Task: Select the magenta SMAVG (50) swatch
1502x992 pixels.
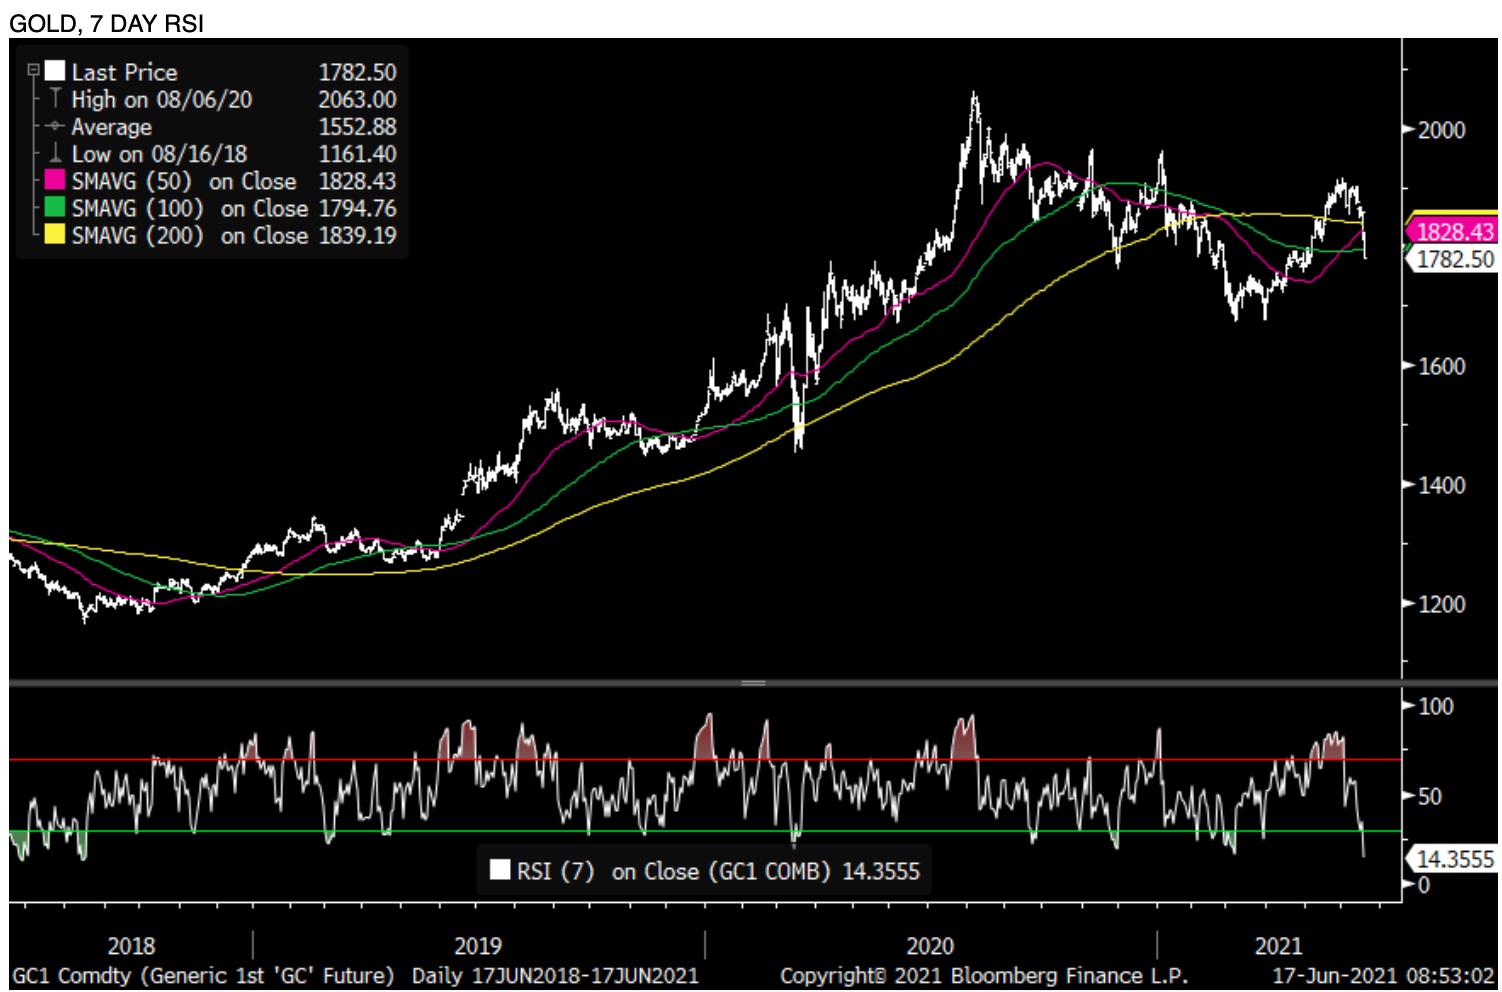Action: pyautogui.click(x=55, y=180)
